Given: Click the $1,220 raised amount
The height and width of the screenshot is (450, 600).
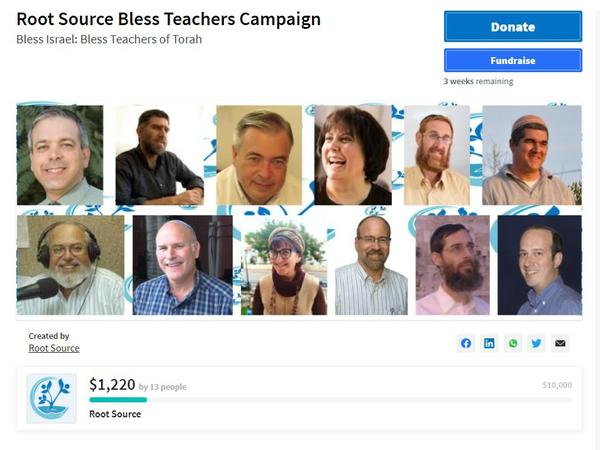Looking at the screenshot, I should click(x=112, y=385).
